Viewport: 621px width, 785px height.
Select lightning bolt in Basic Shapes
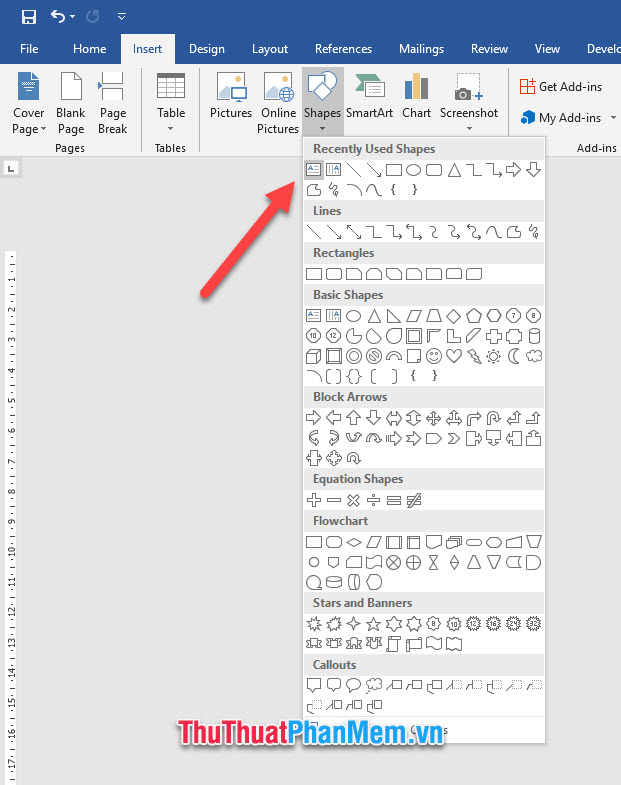(x=474, y=356)
